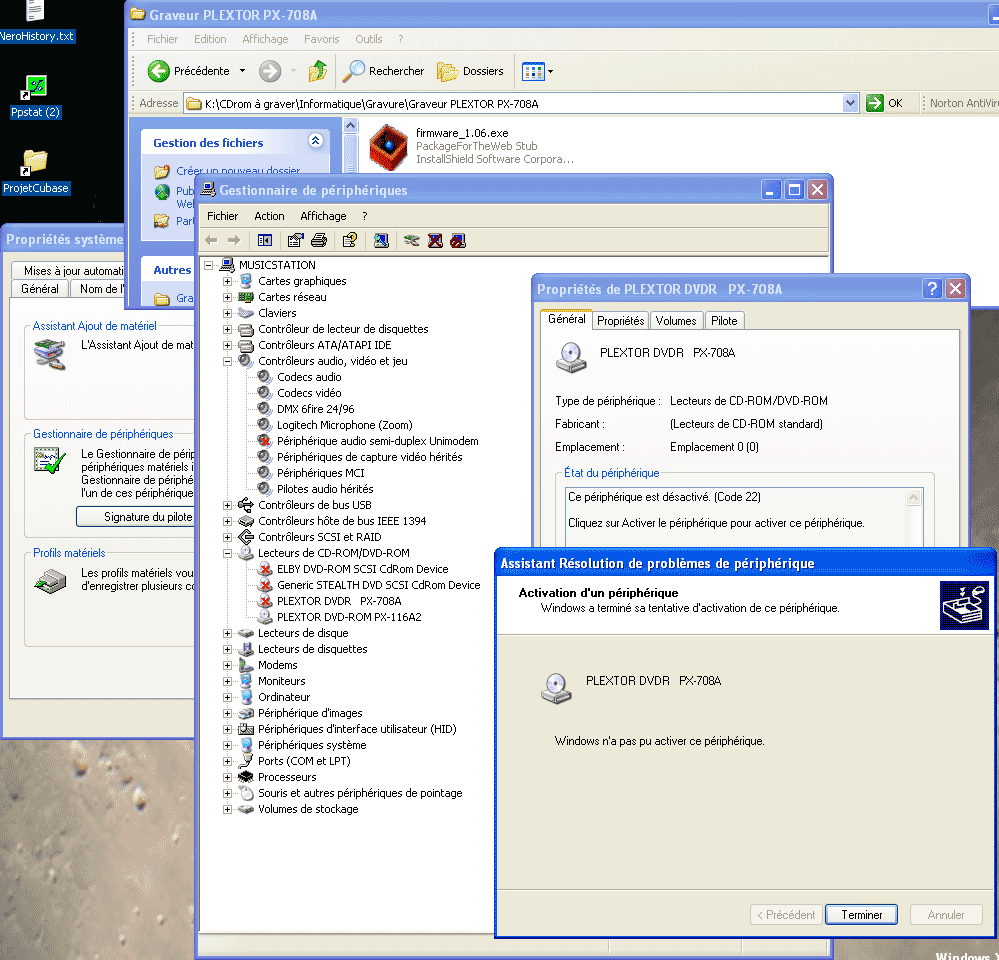The image size is (999, 960).
Task: Click the update driver toolbar icon
Action: click(x=412, y=240)
